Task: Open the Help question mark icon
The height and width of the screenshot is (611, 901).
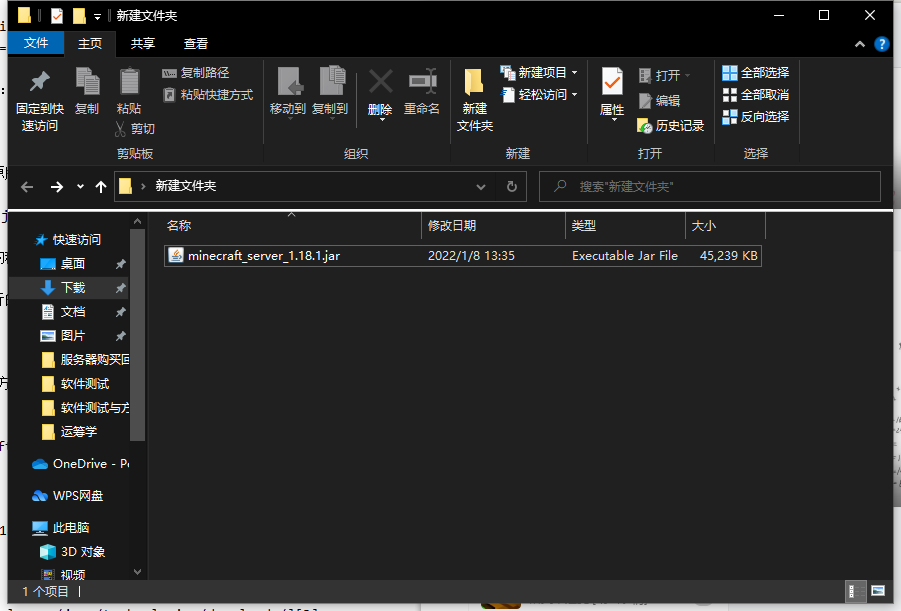Action: point(881,44)
